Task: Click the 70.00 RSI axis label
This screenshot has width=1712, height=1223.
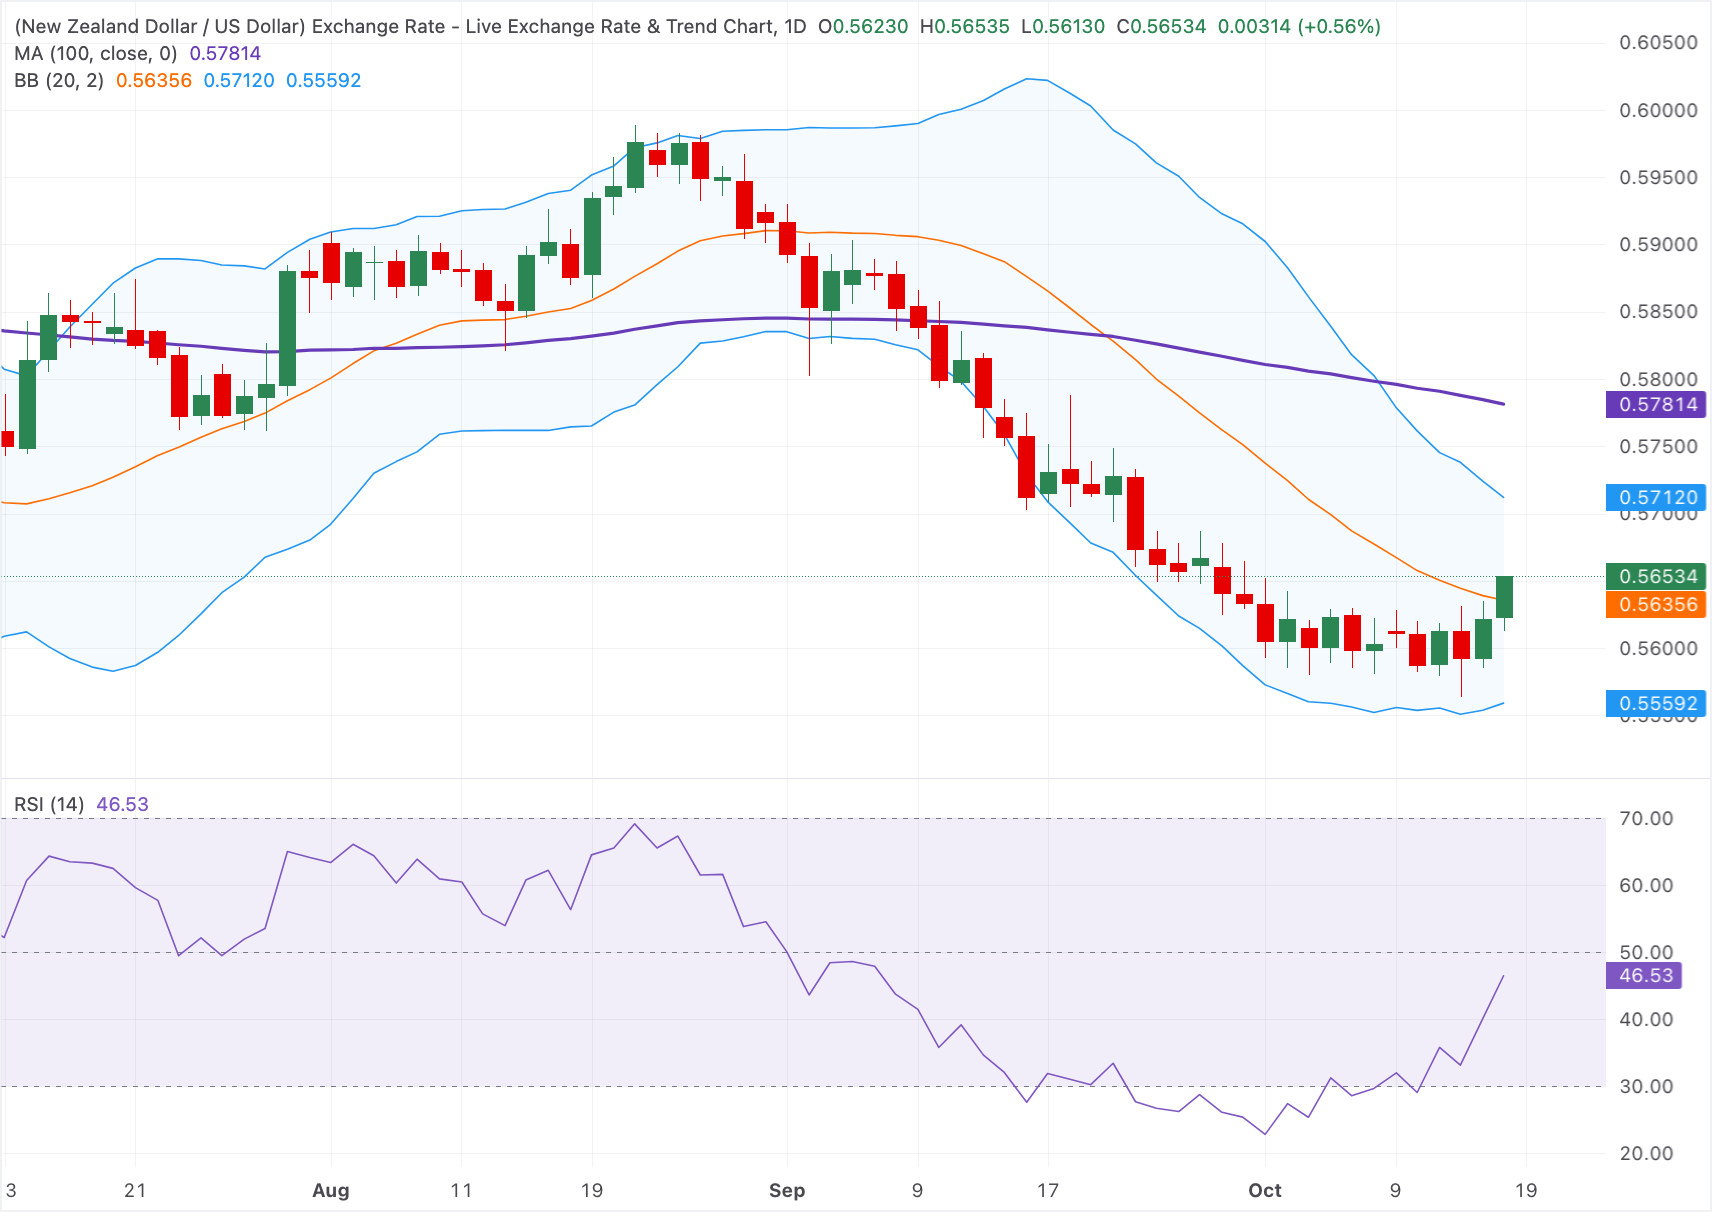Action: 1646,819
